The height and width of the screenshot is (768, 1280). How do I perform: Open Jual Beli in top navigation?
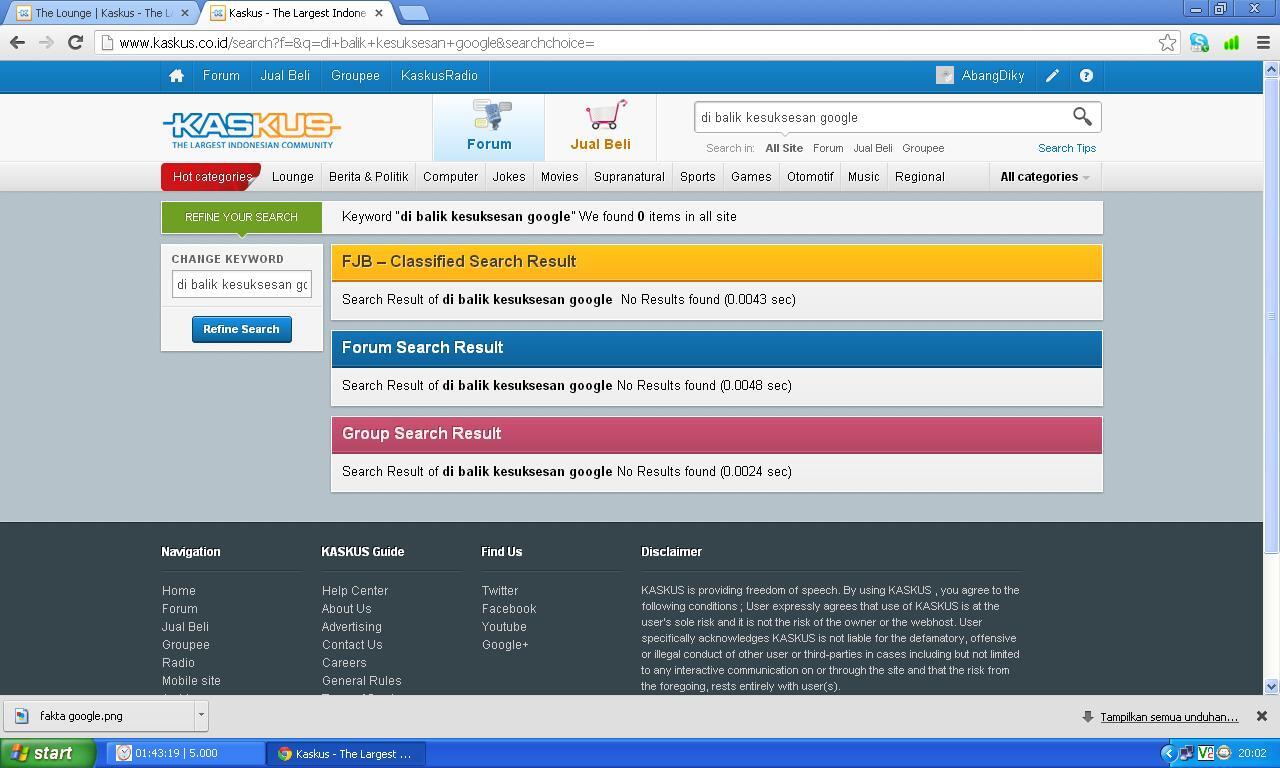[285, 76]
